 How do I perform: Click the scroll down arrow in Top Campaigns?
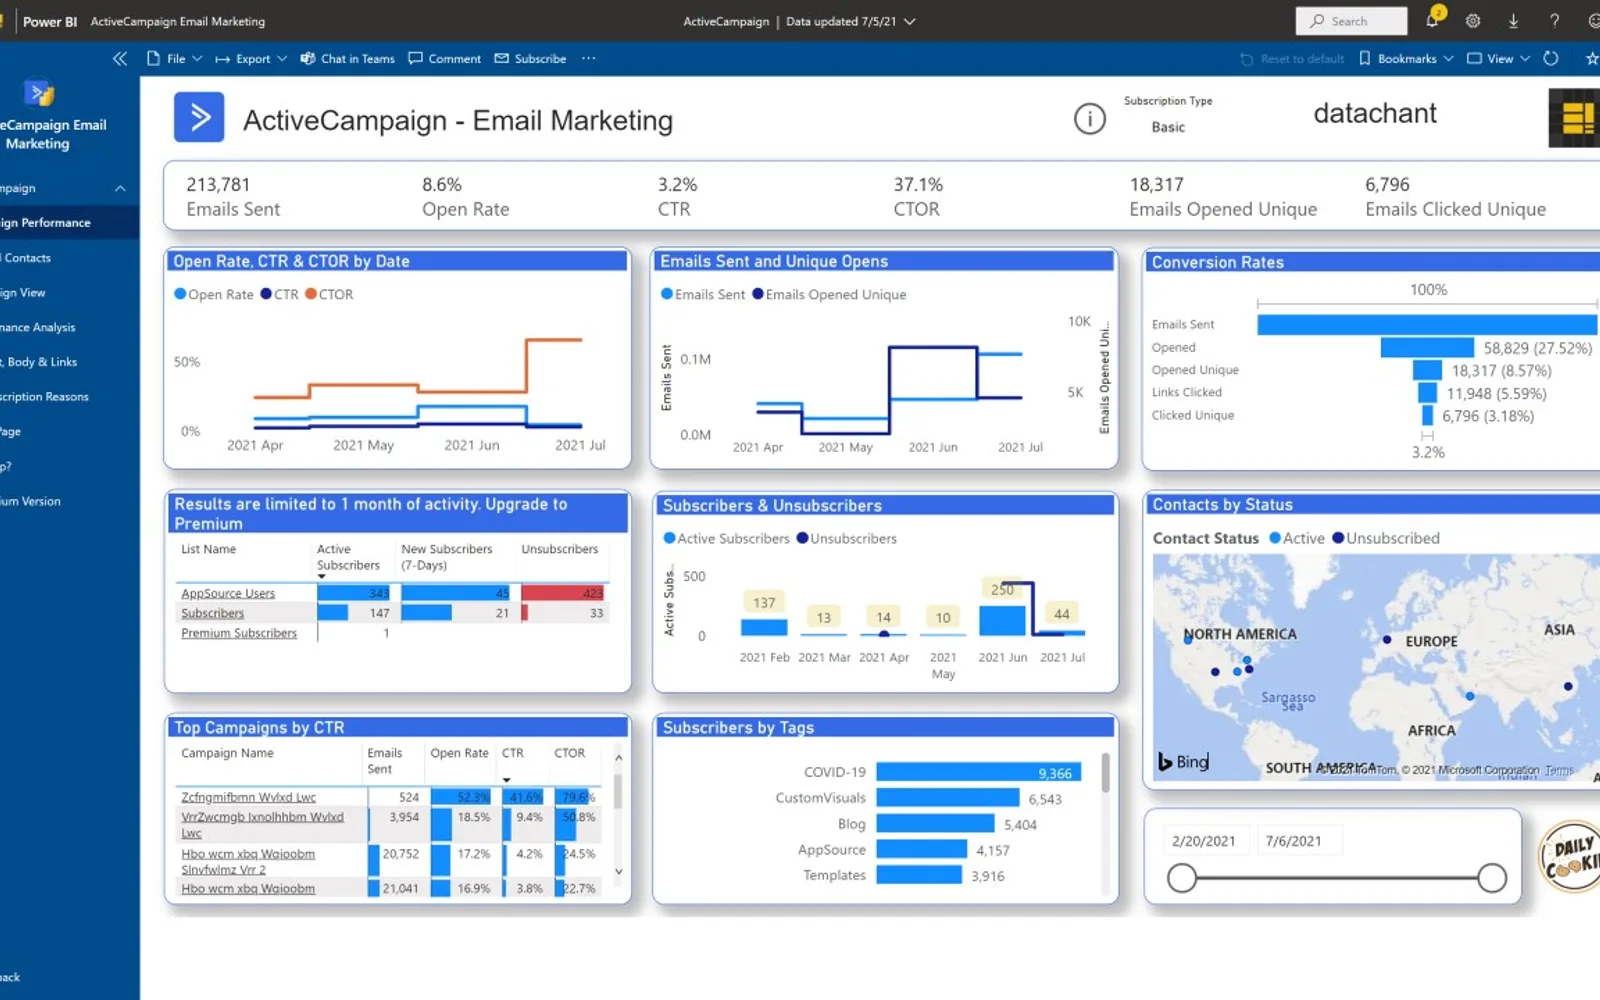[618, 872]
